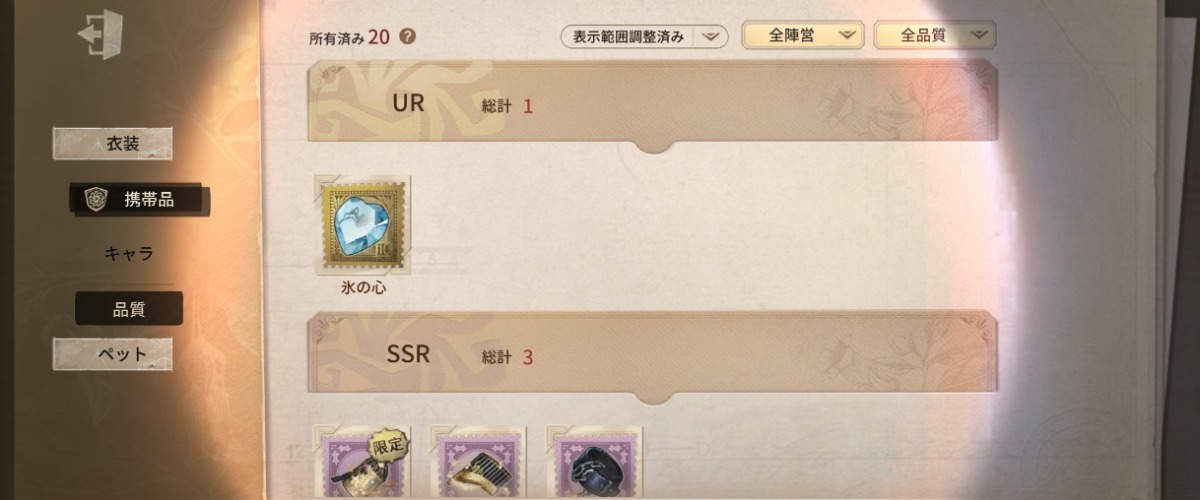Click the 氷の心 item name label
This screenshot has width=1200, height=500.
[363, 288]
